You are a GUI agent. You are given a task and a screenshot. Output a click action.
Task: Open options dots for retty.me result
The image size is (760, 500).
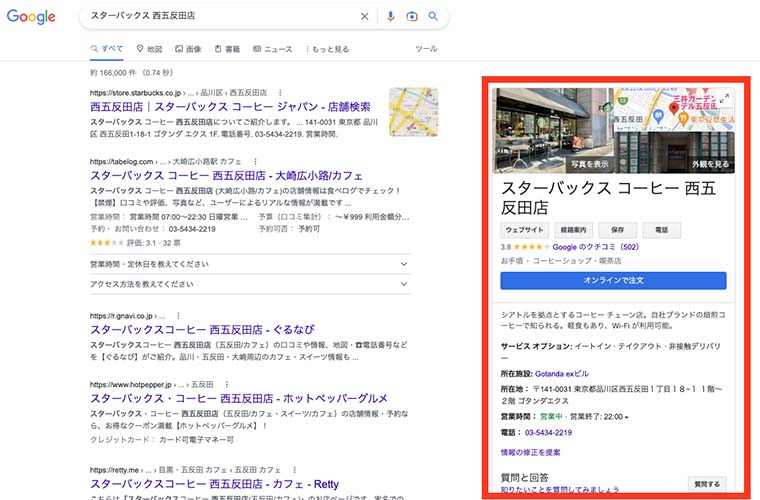(x=294, y=469)
